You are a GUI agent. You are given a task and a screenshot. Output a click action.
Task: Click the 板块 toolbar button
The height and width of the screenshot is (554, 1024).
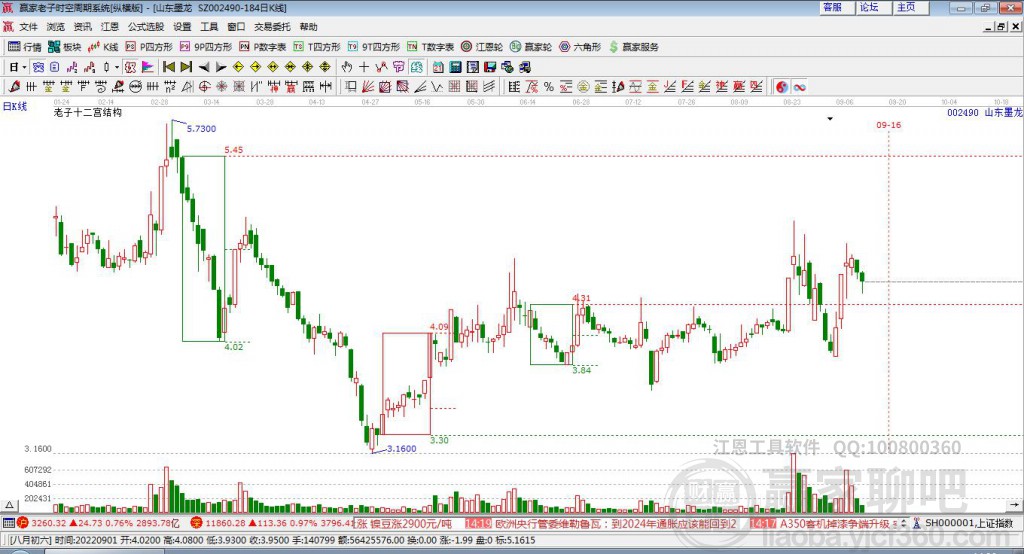tap(65, 47)
